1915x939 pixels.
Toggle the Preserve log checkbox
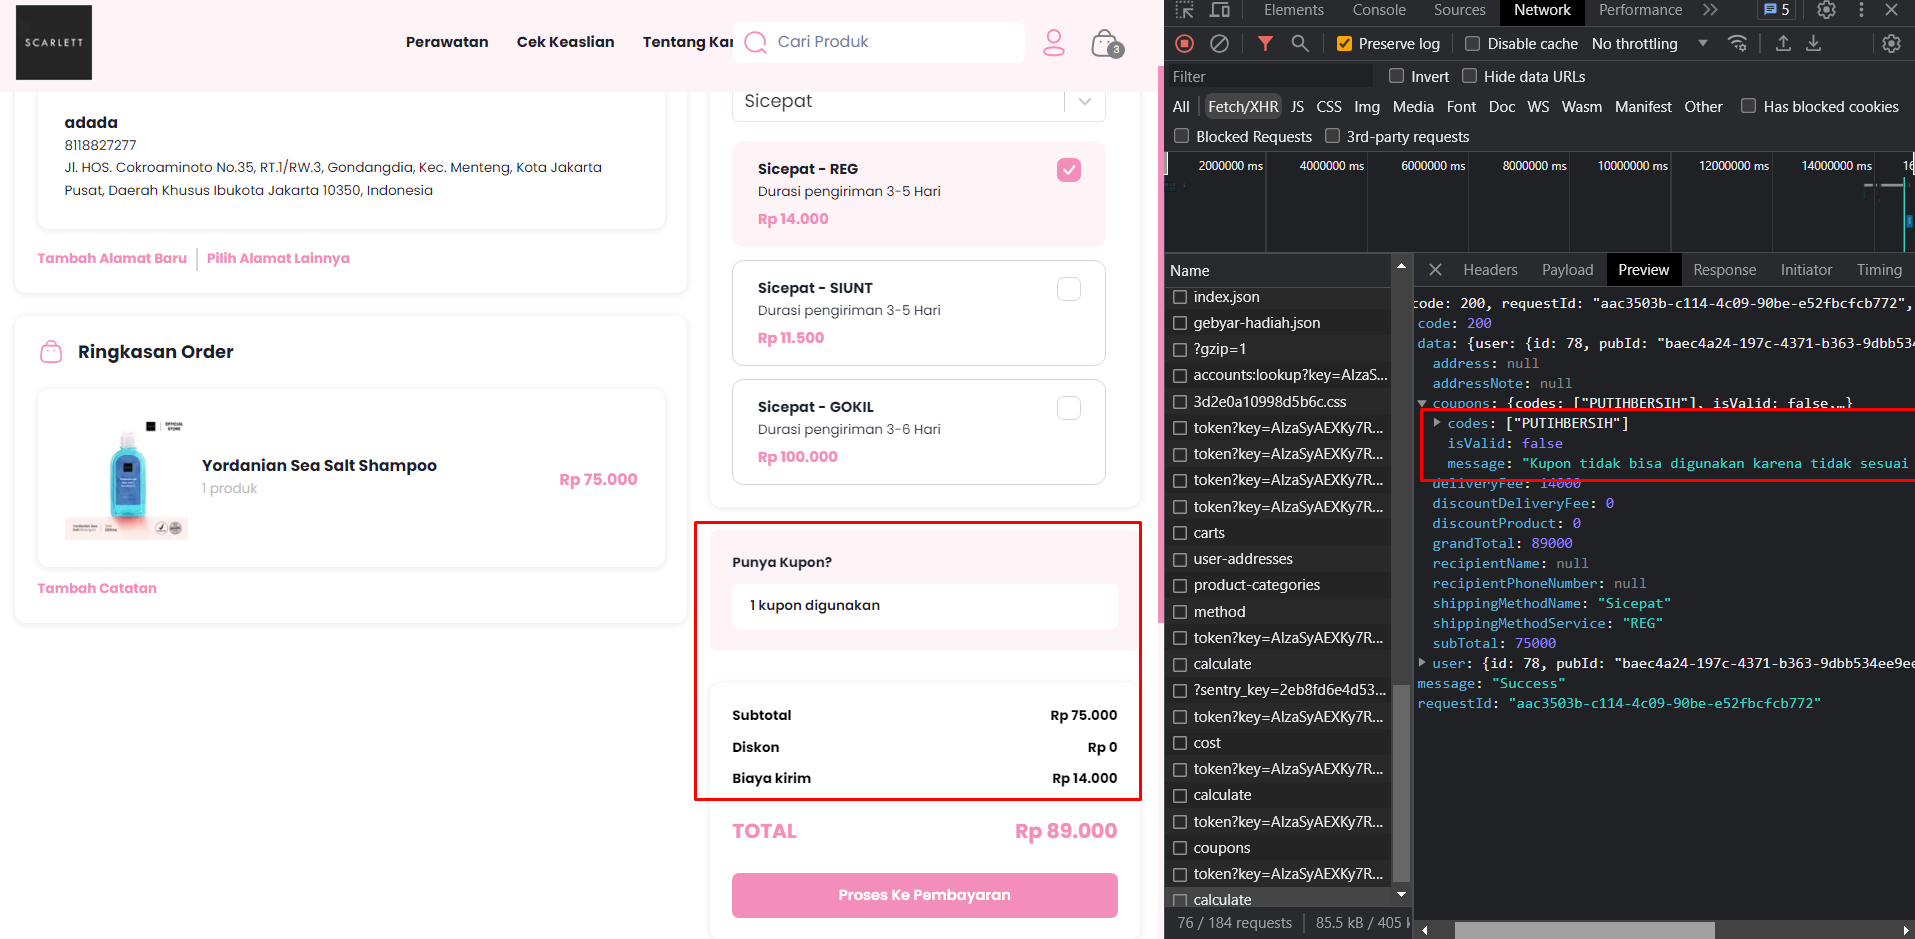(x=1344, y=43)
